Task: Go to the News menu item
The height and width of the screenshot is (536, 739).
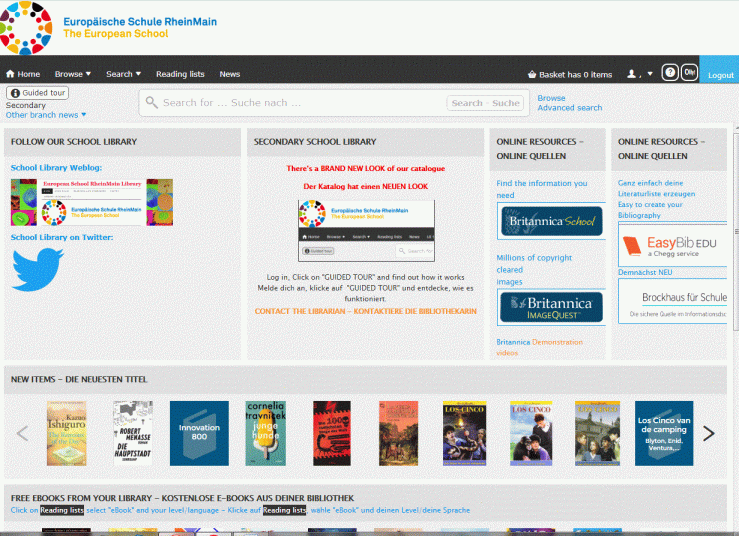Action: coord(230,74)
